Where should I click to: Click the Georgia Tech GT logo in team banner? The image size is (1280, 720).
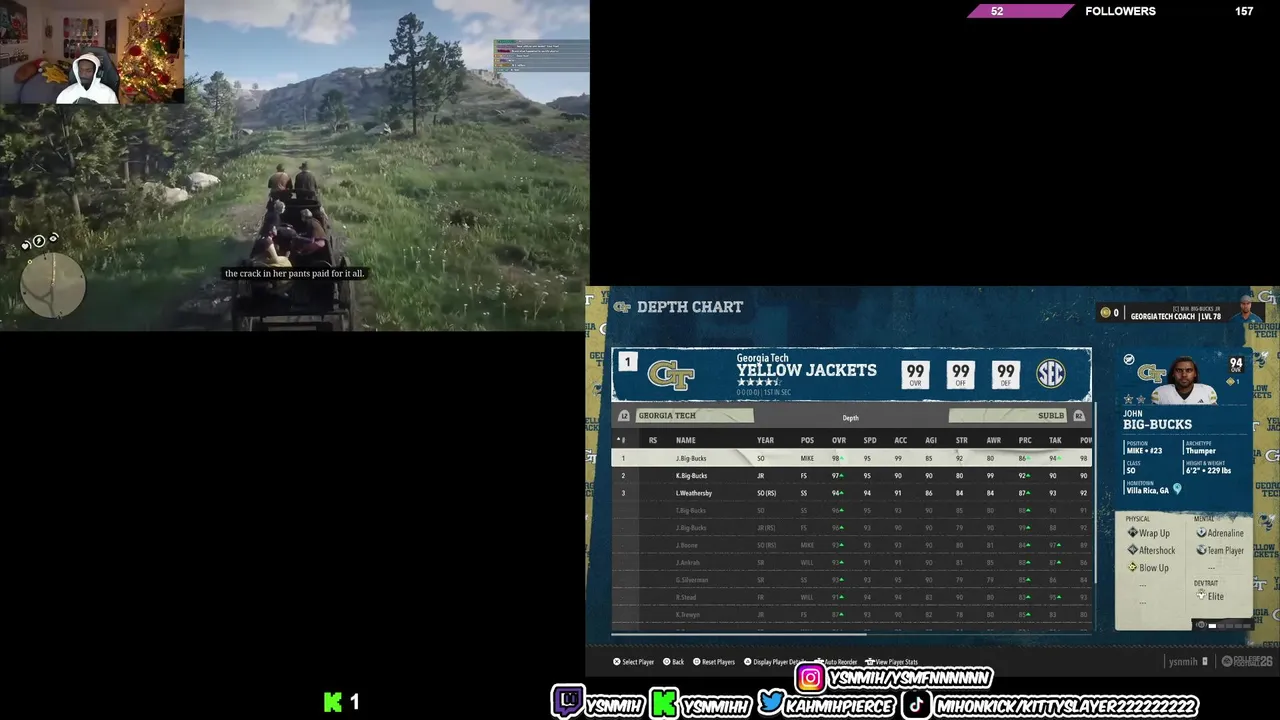coord(671,375)
